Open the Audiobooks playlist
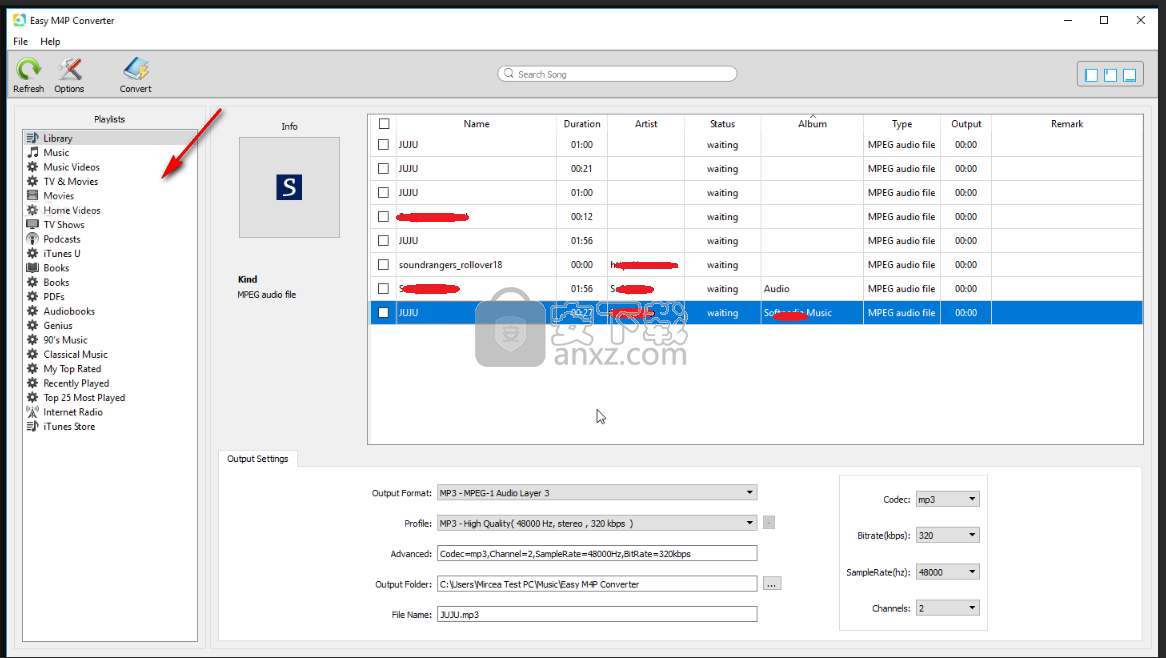This screenshot has height=658, width=1166. pyautogui.click(x=69, y=312)
